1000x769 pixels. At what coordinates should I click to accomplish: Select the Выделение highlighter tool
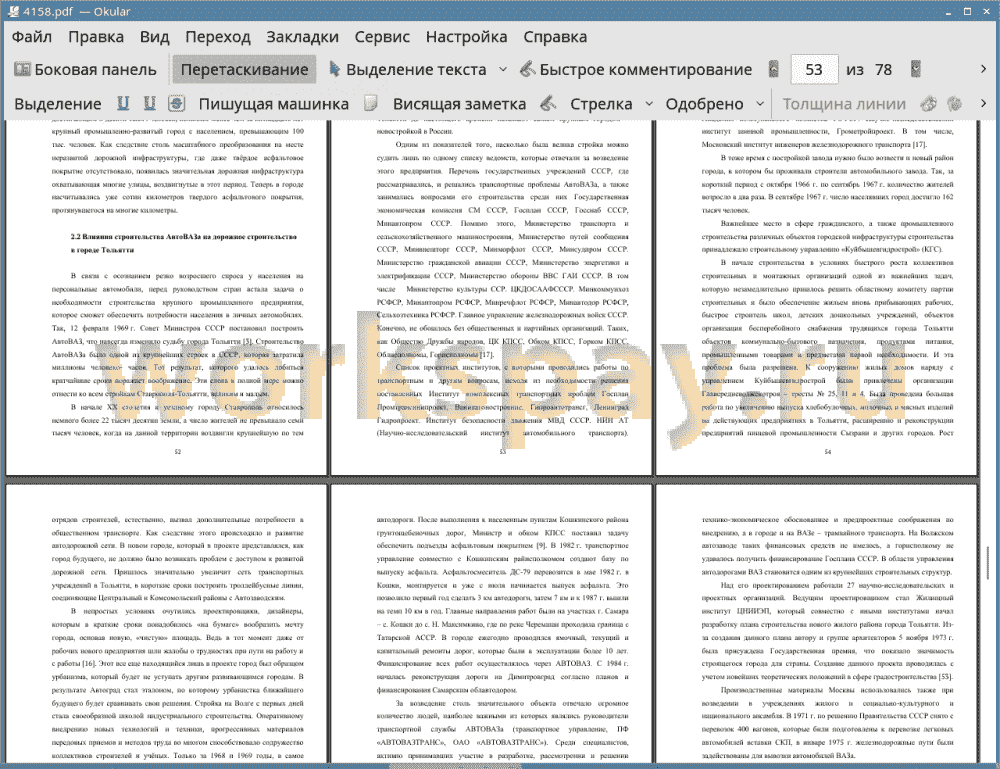[57, 104]
